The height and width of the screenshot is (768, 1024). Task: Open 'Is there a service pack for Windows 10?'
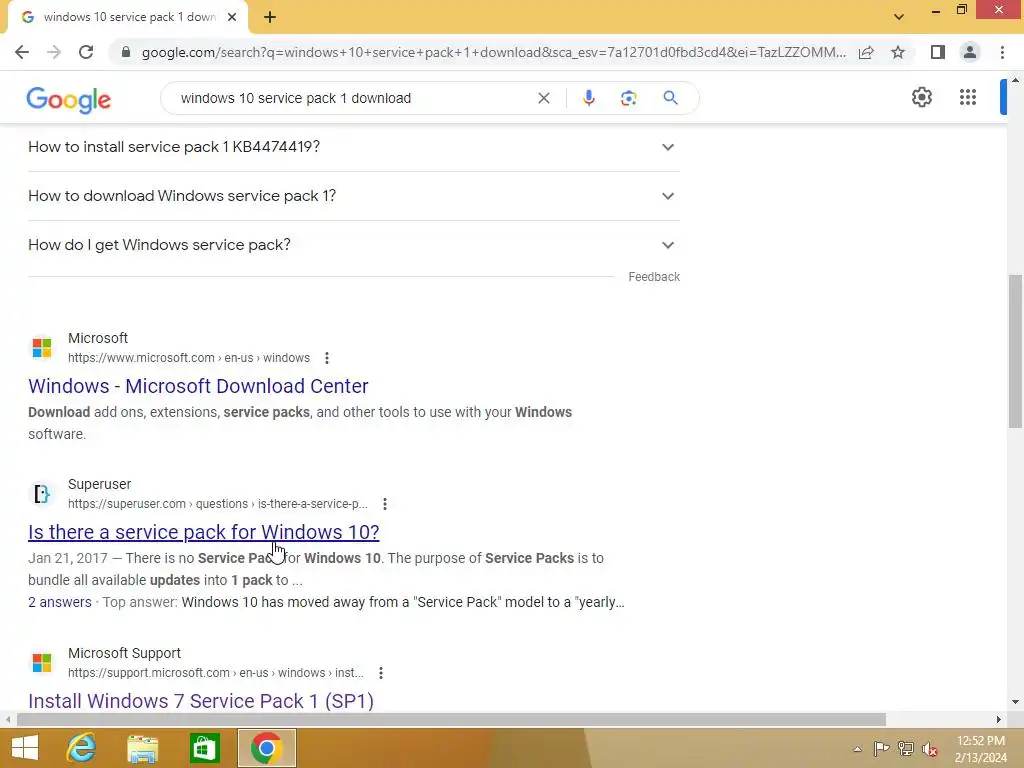[204, 532]
